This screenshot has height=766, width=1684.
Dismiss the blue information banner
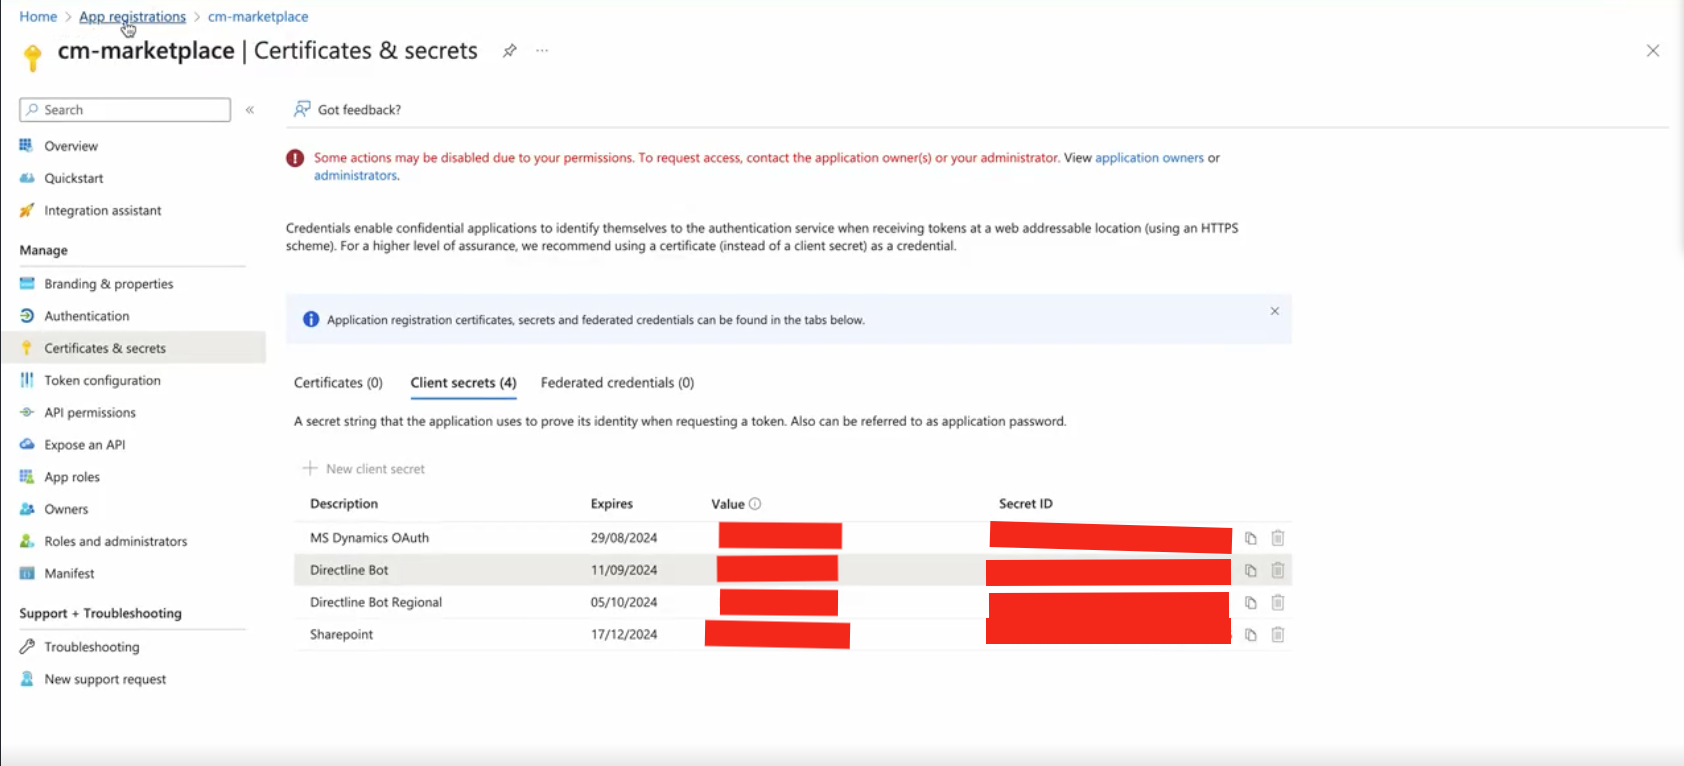click(1275, 311)
